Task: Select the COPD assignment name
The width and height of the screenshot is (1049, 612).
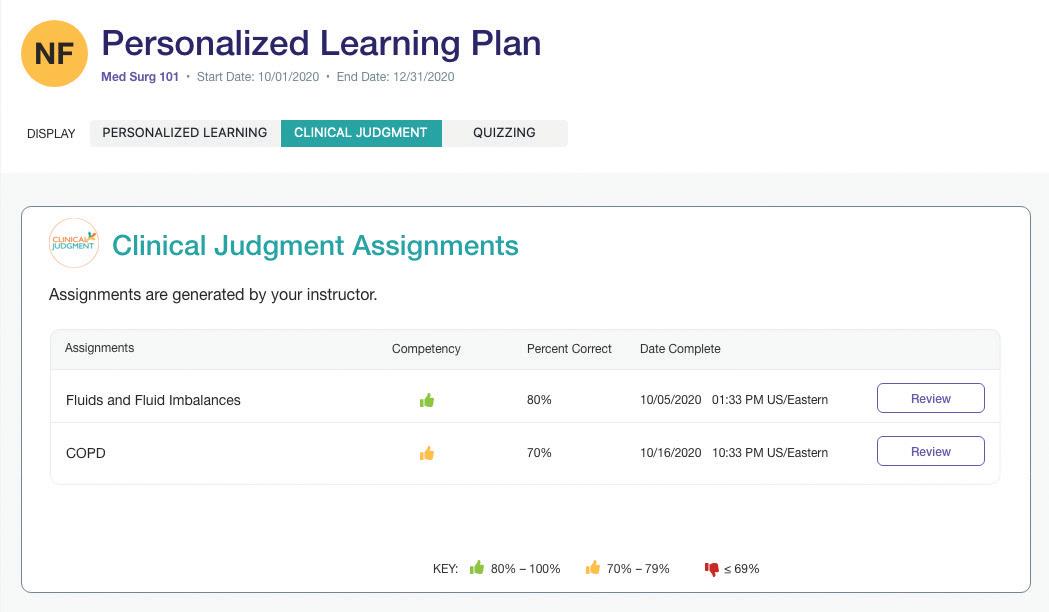Action: coord(86,453)
